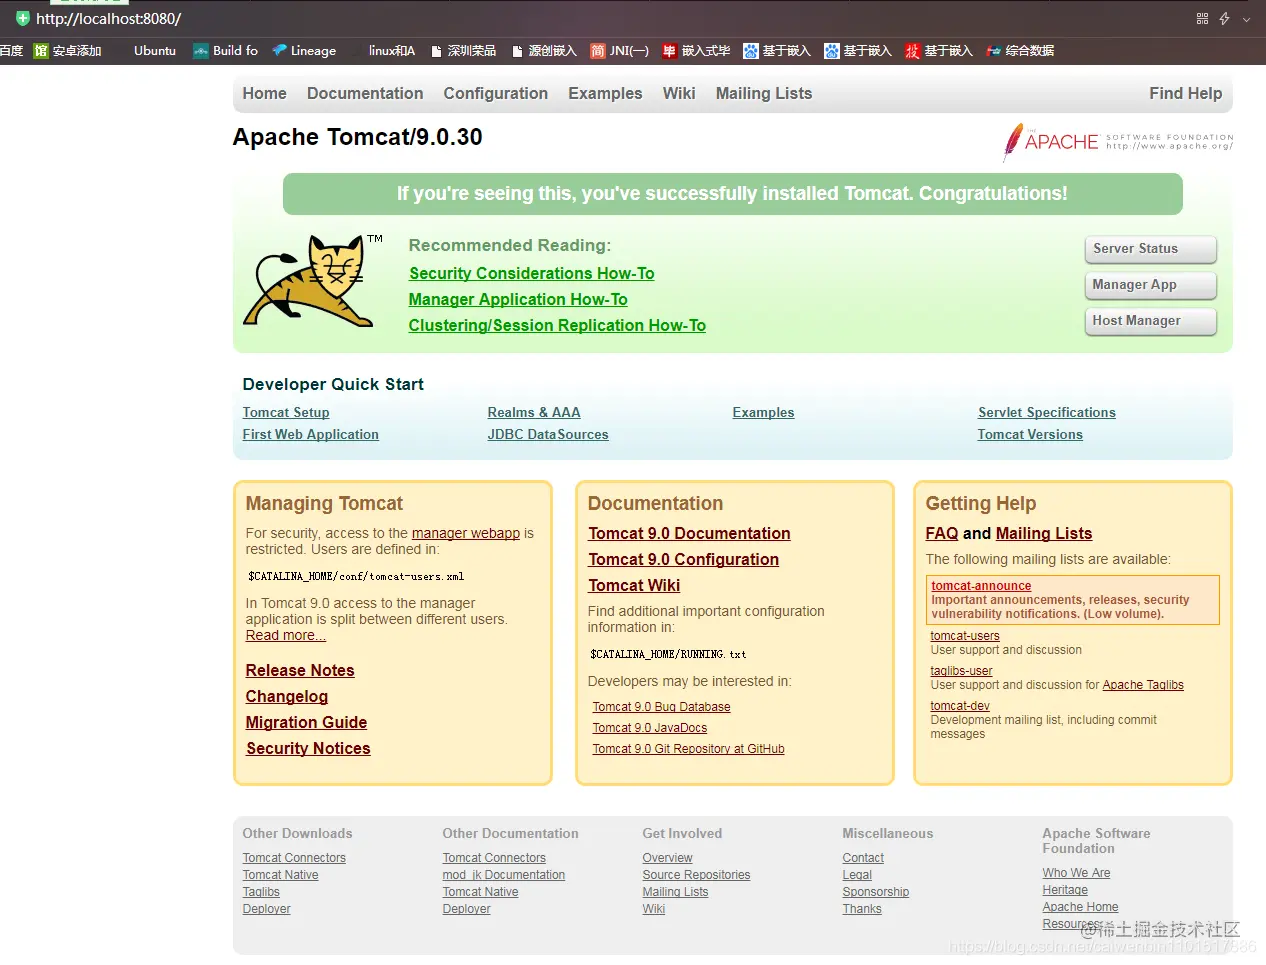The height and width of the screenshot is (965, 1266).
Task: Click the Tomcat cat logo image
Action: [313, 281]
